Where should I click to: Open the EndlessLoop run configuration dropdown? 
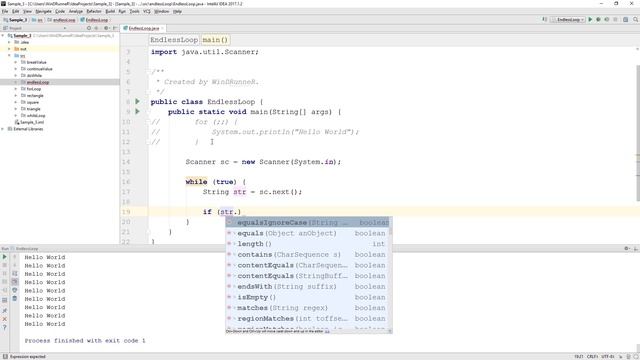coord(568,20)
